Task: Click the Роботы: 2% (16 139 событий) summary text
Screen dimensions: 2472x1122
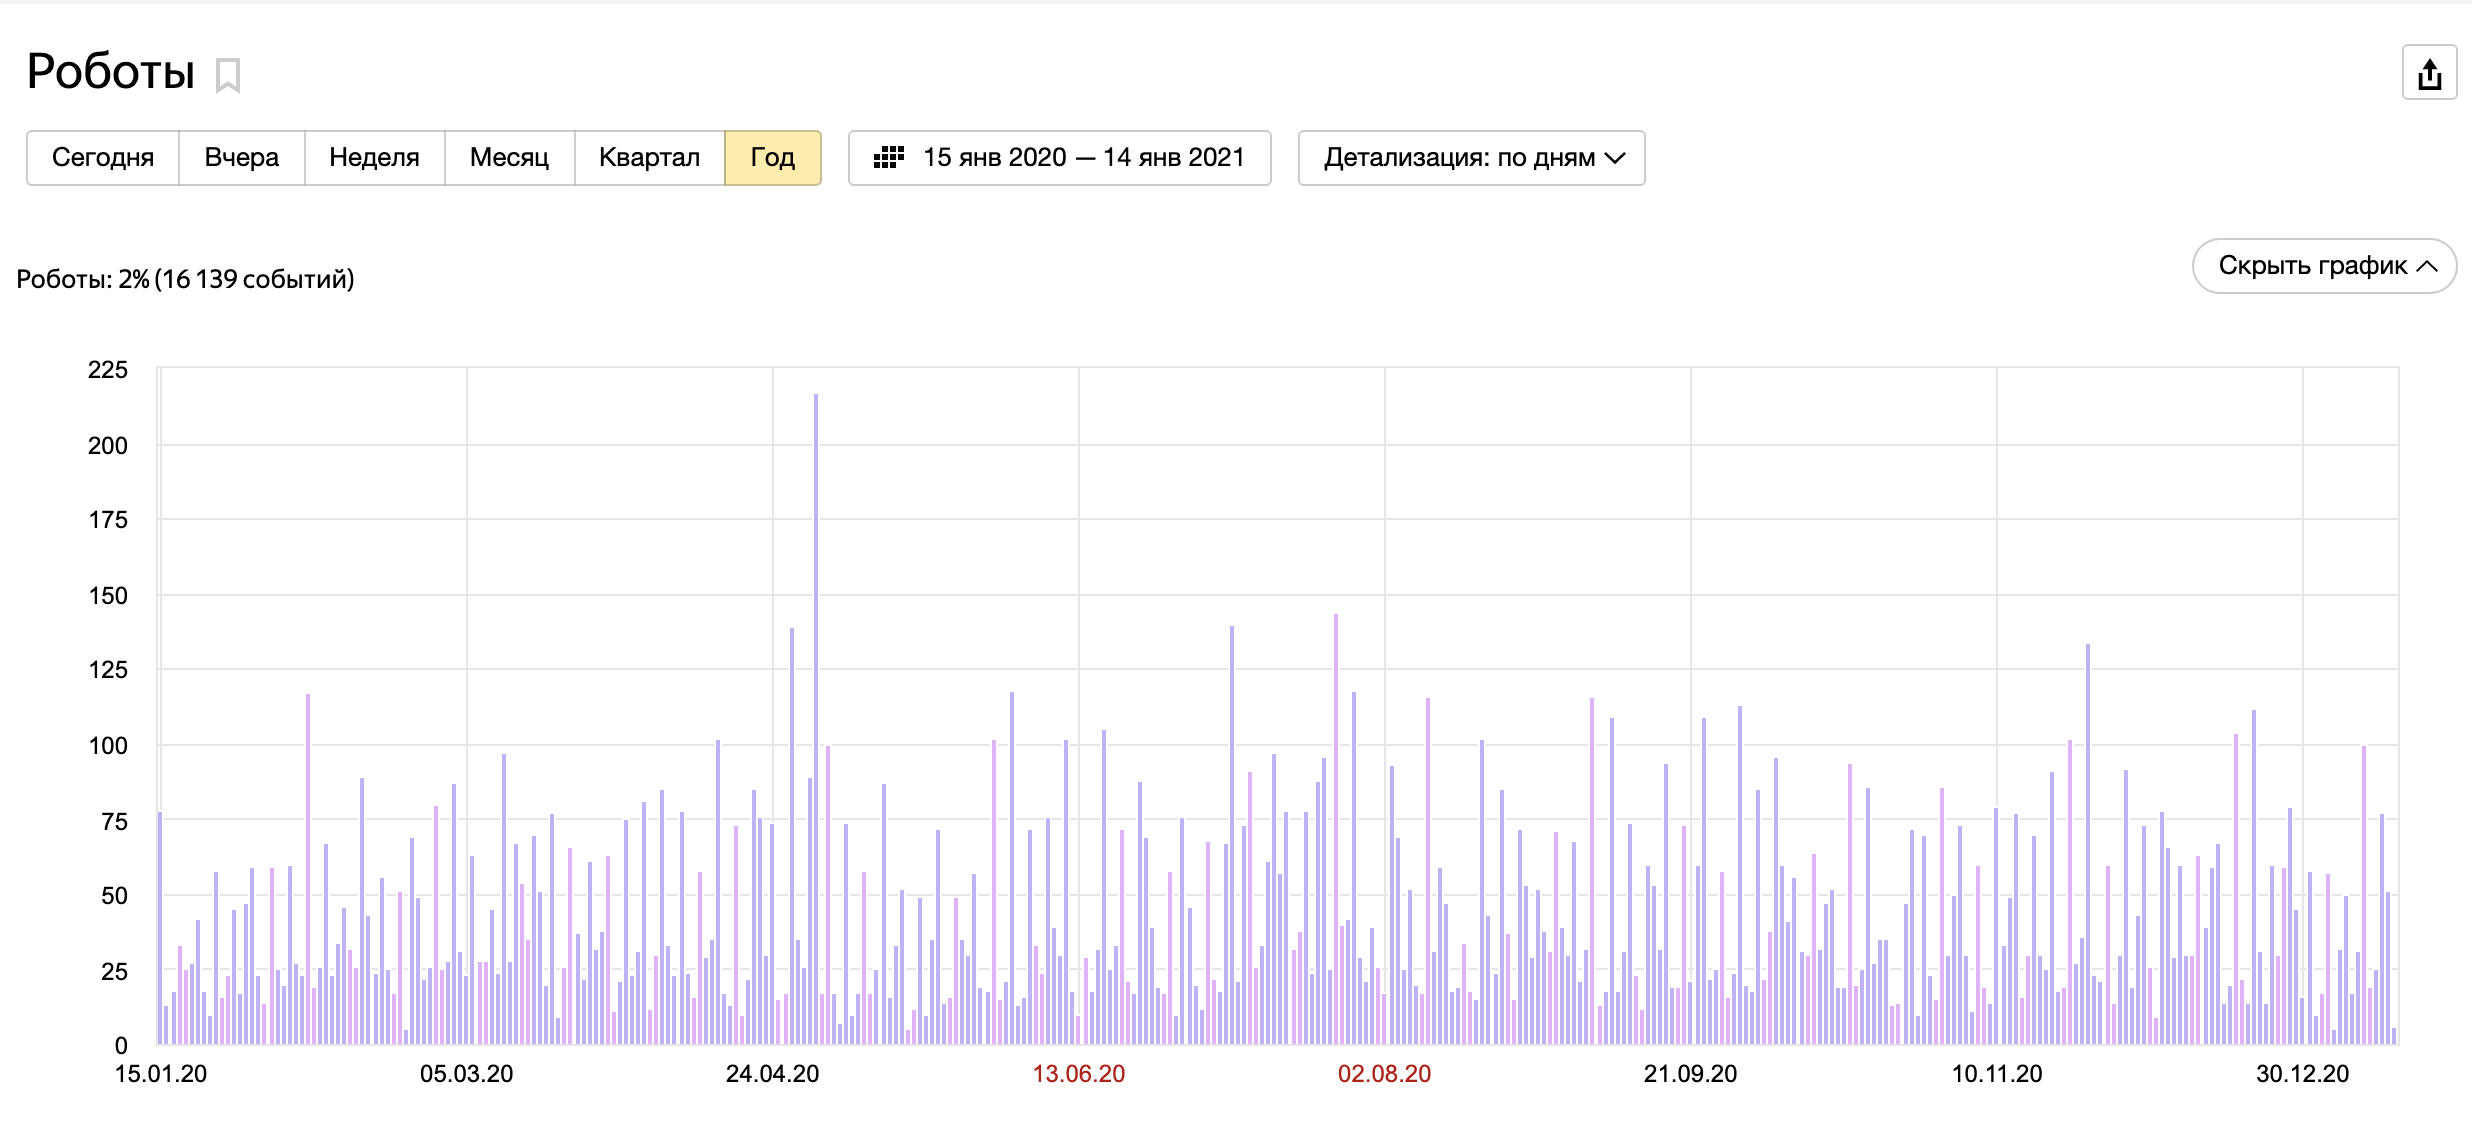Action: tap(186, 279)
